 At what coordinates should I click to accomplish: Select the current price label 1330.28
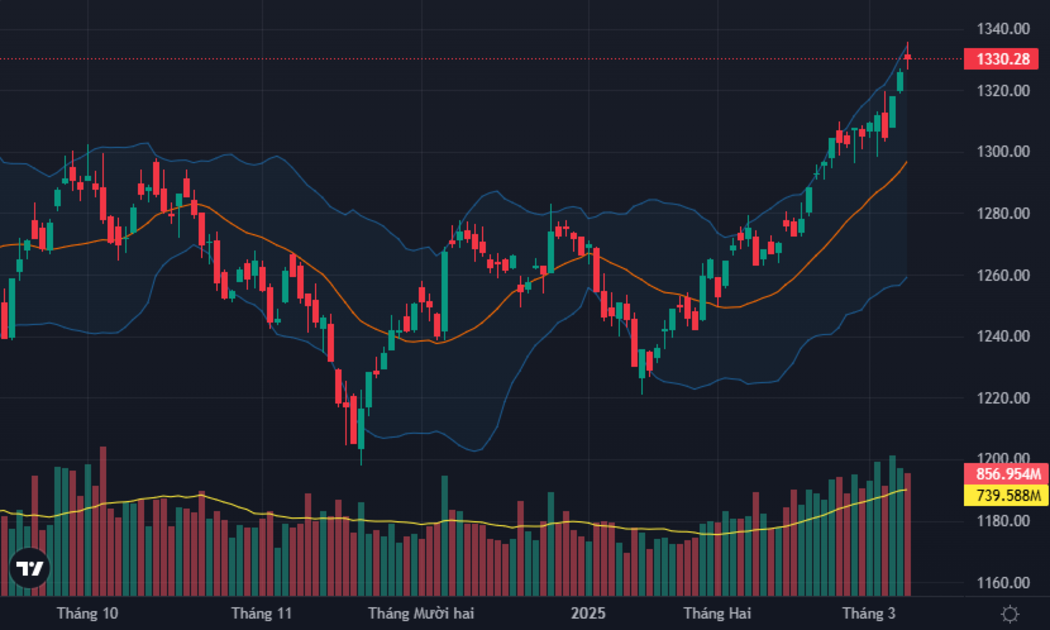pos(1001,59)
